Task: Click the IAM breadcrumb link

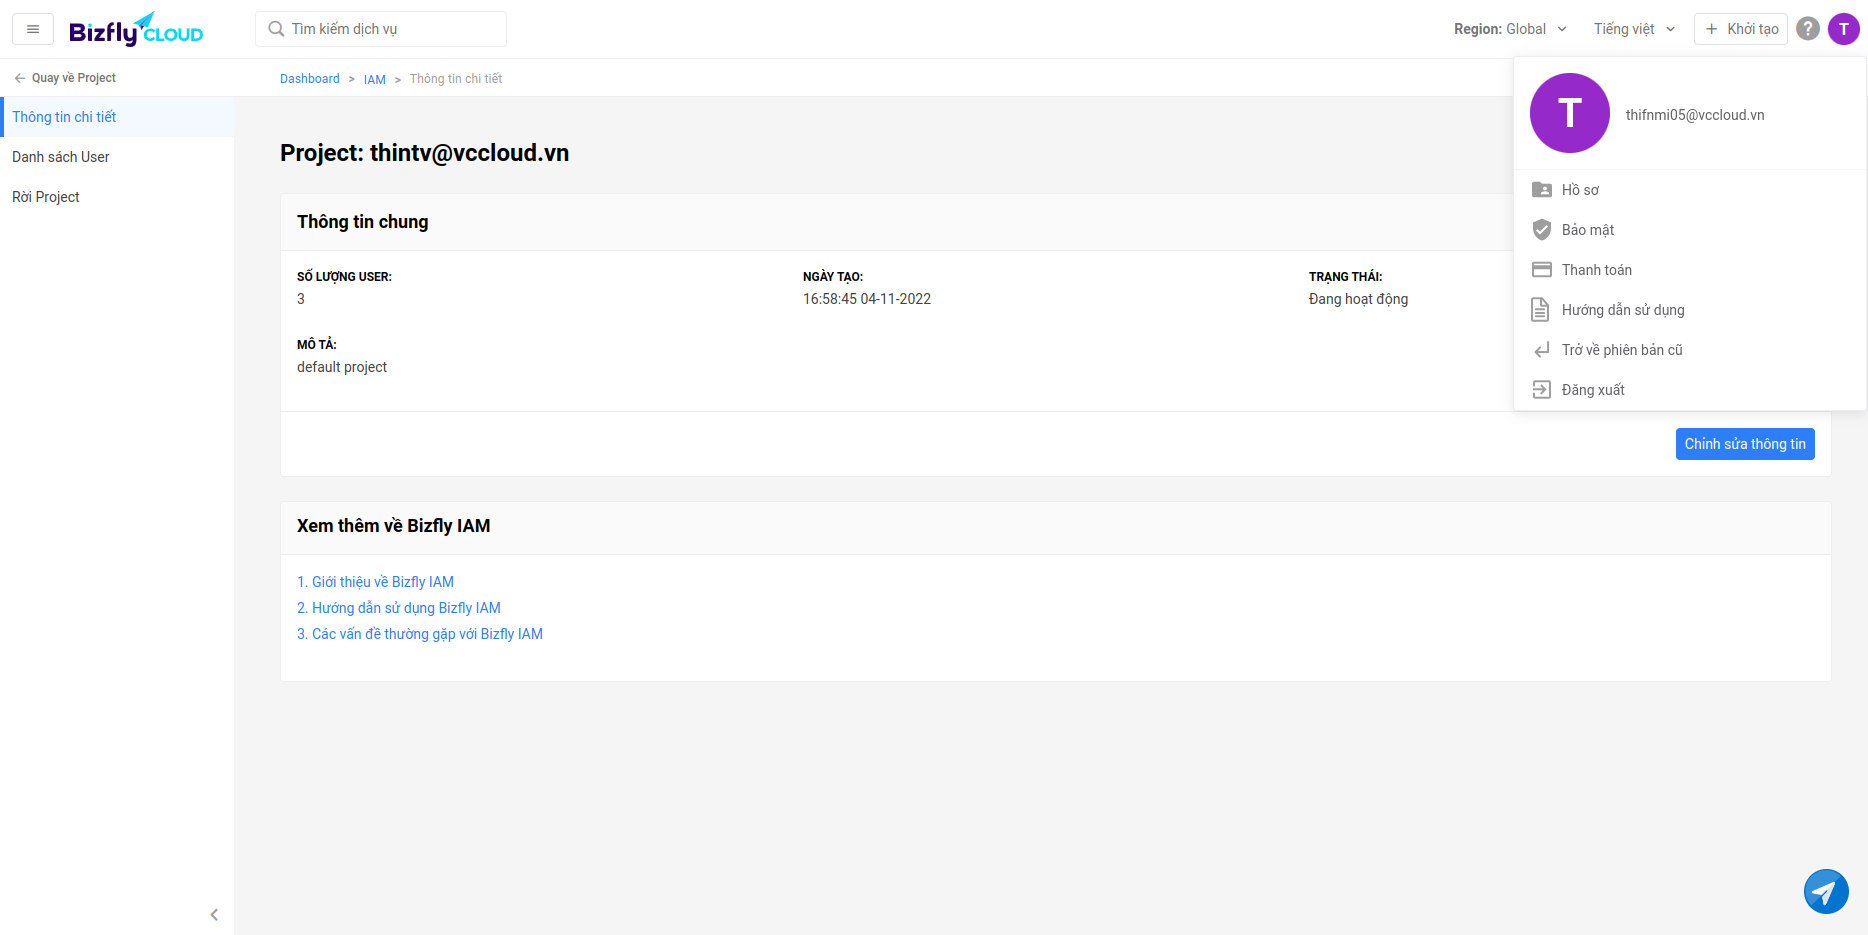Action: point(374,79)
